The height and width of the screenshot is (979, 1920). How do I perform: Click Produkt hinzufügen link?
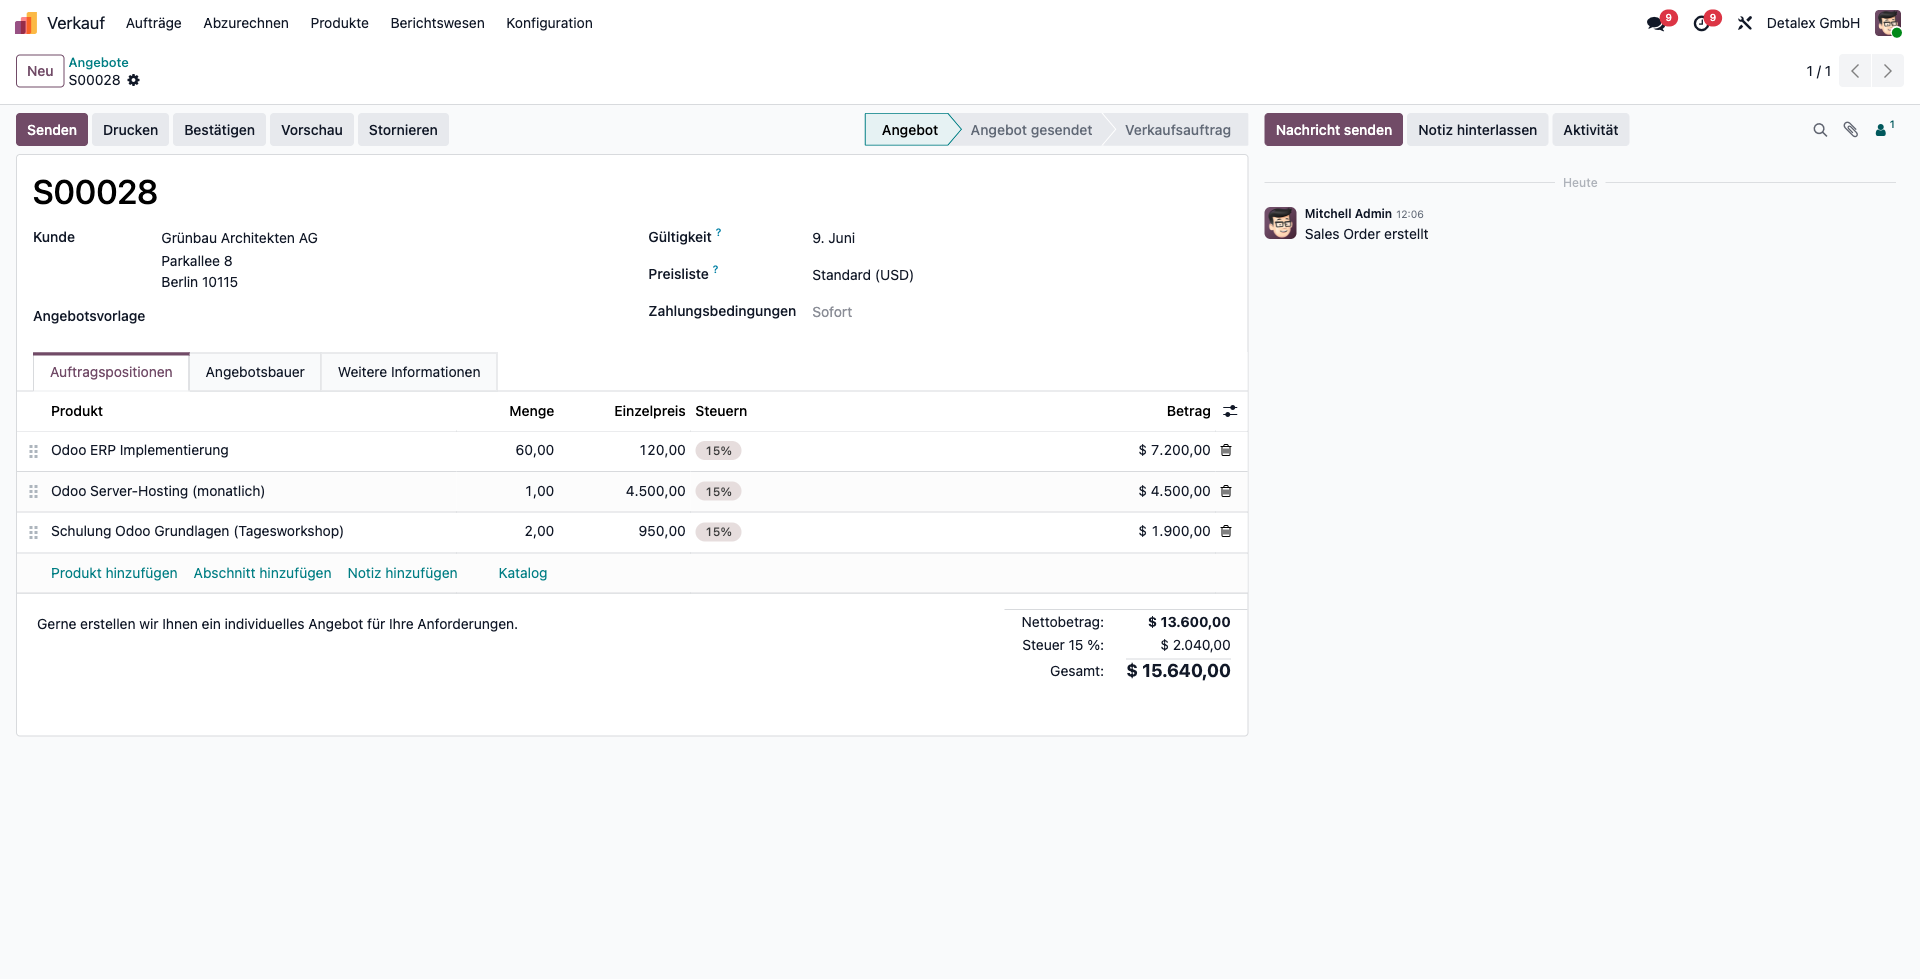coord(114,573)
